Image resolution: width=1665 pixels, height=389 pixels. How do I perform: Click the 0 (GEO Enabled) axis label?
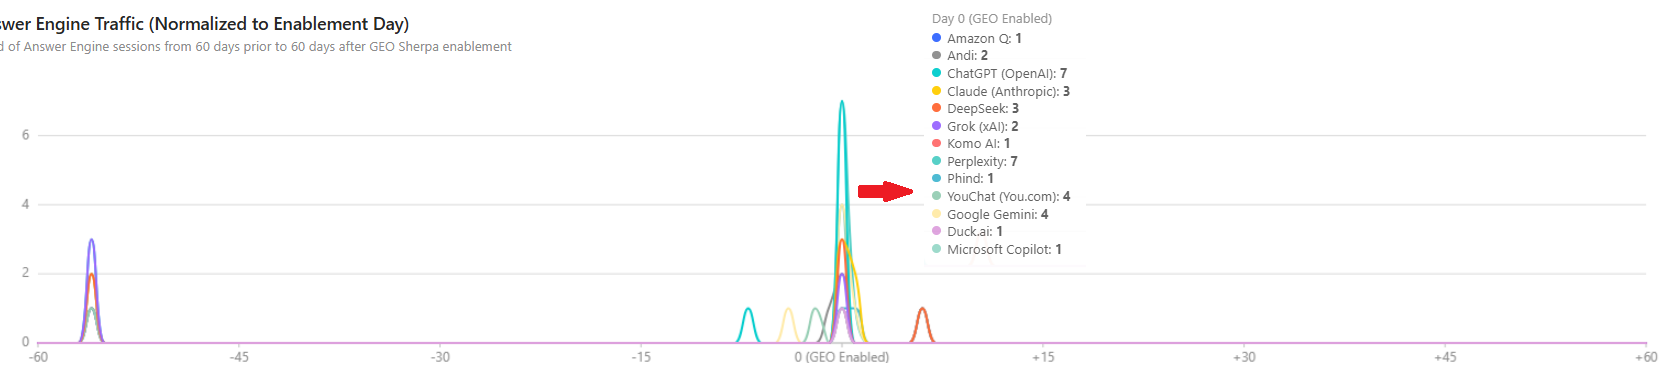pos(842,357)
